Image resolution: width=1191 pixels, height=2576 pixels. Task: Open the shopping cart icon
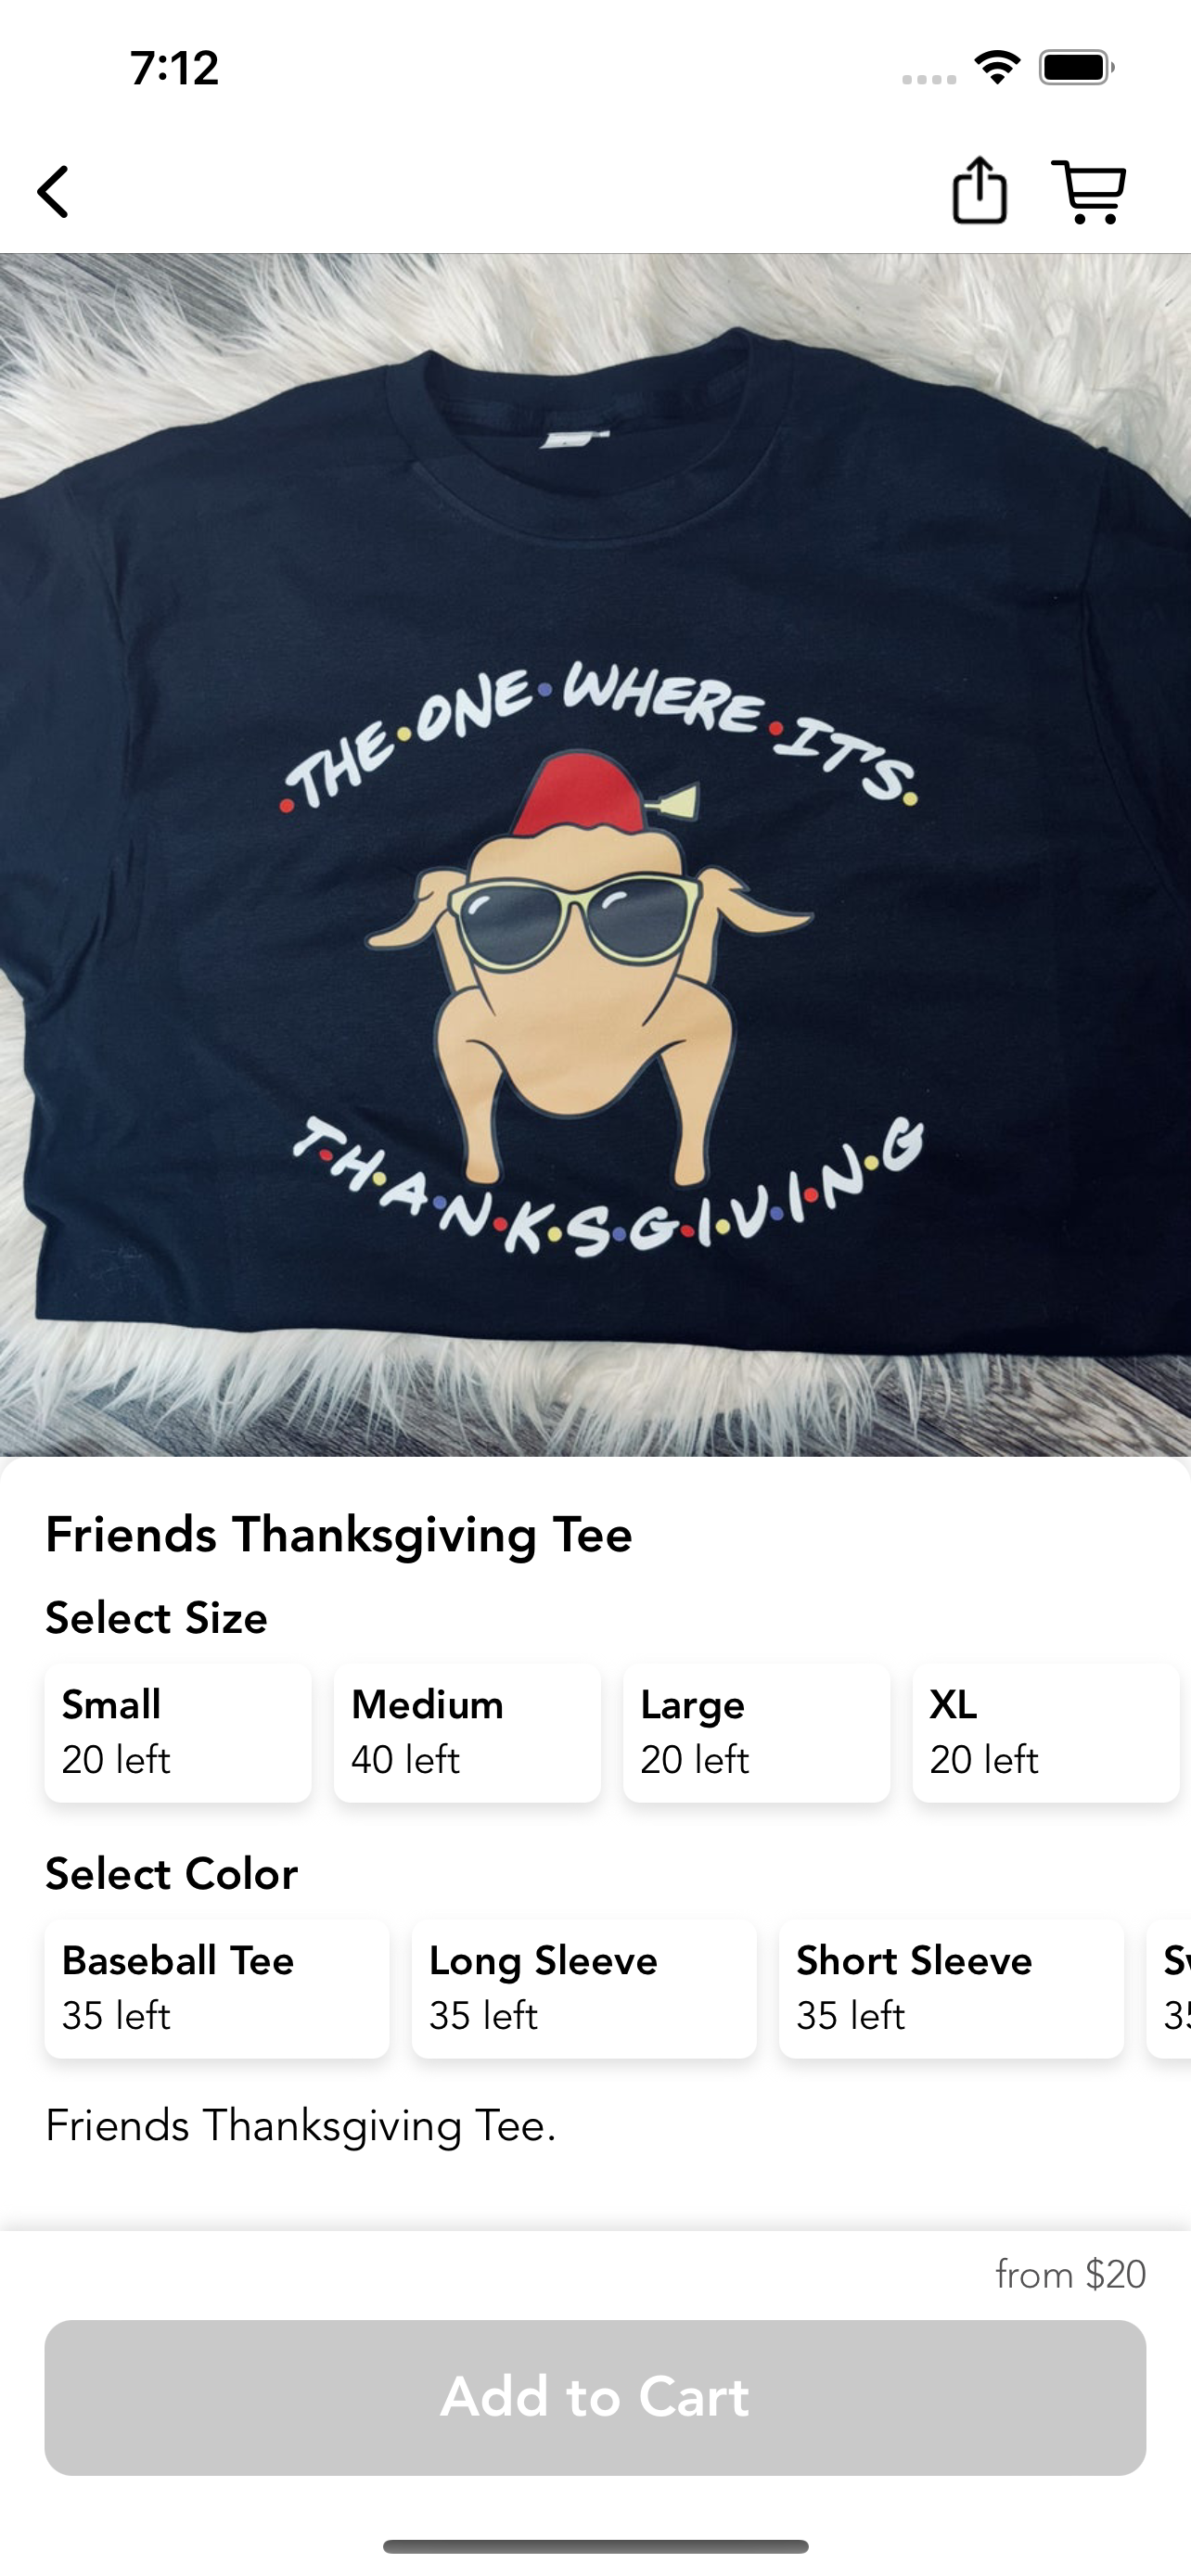coord(1089,191)
